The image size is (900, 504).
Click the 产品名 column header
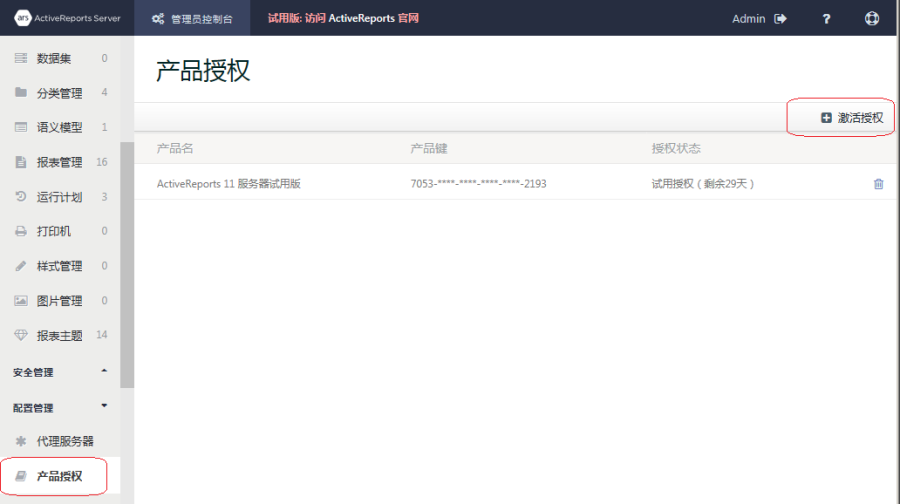[x=175, y=148]
